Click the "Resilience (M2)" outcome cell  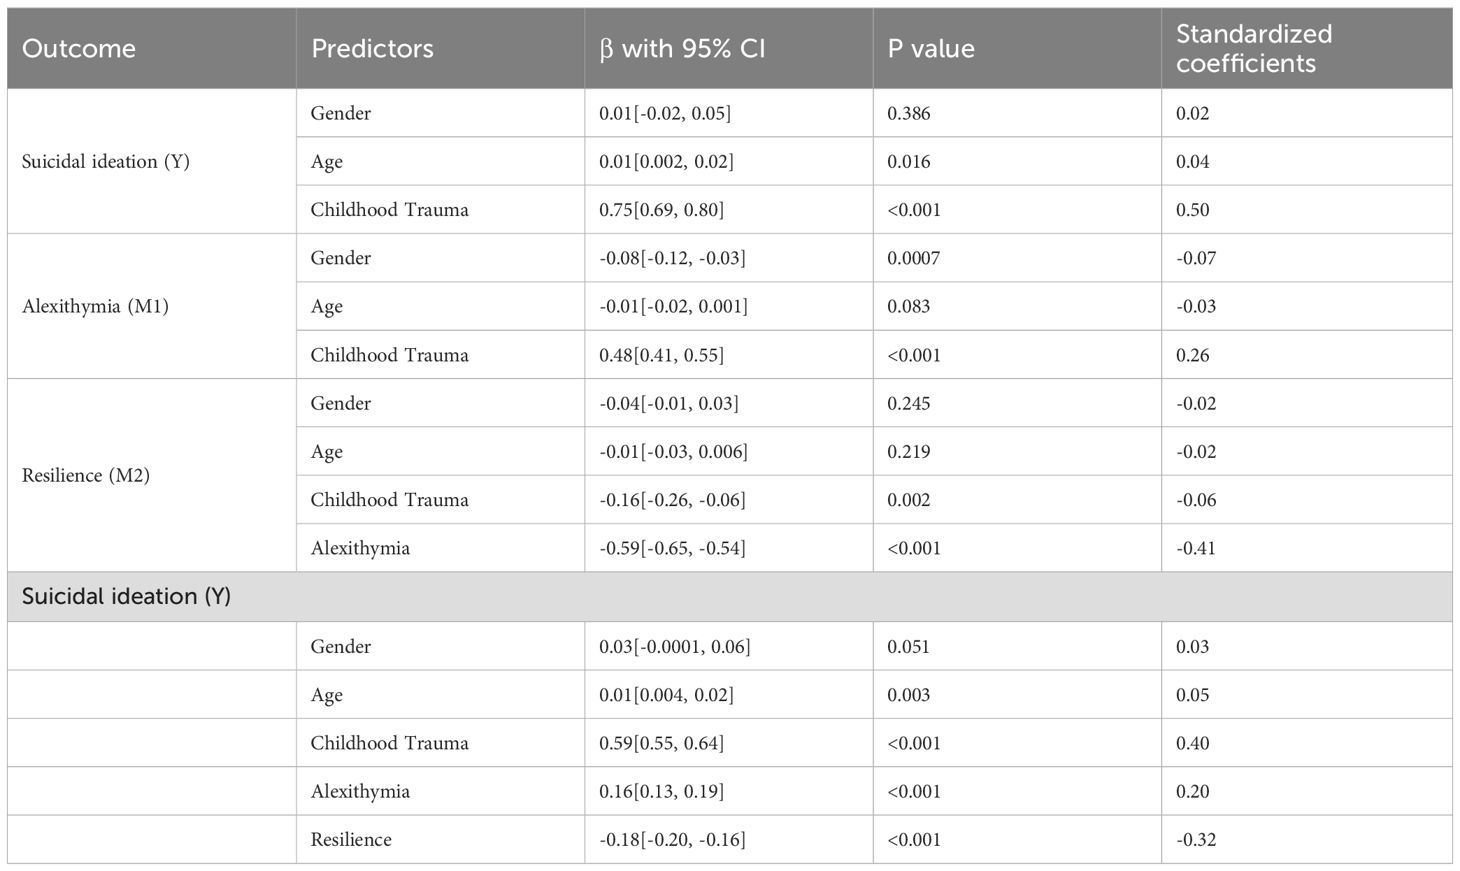tap(86, 475)
